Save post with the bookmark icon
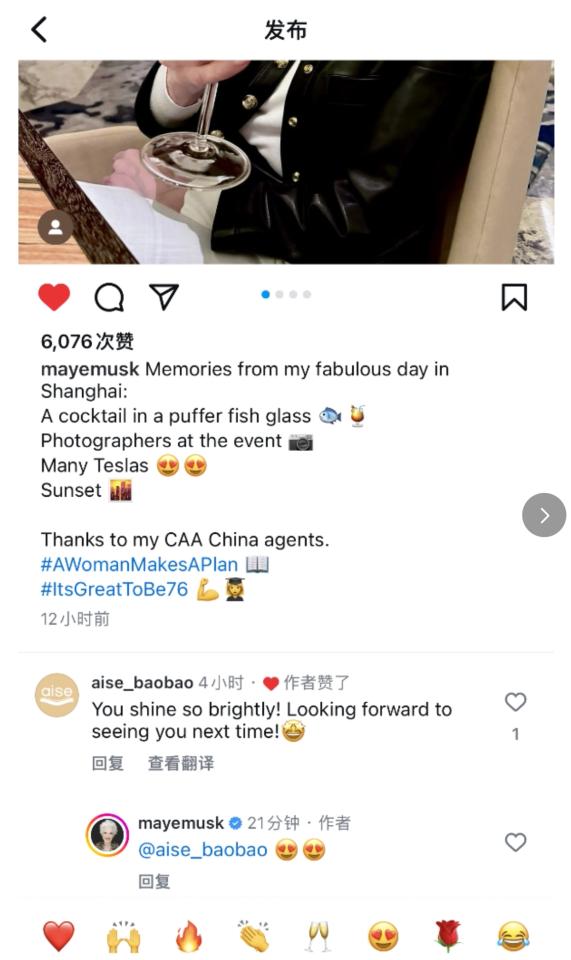This screenshot has width=571, height=960. 514,297
